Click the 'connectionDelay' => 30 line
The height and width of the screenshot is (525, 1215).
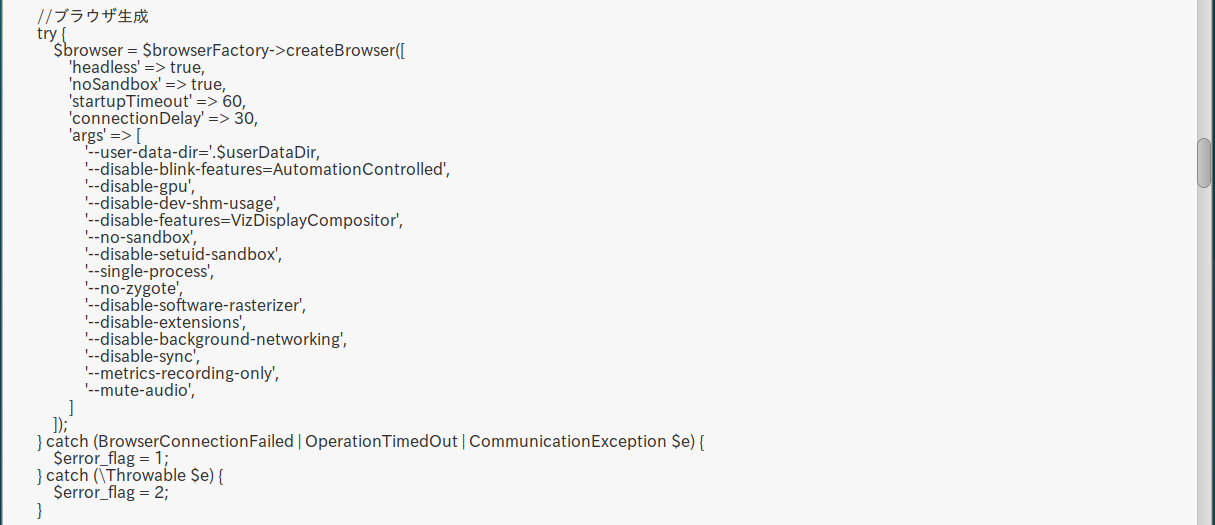[163, 118]
